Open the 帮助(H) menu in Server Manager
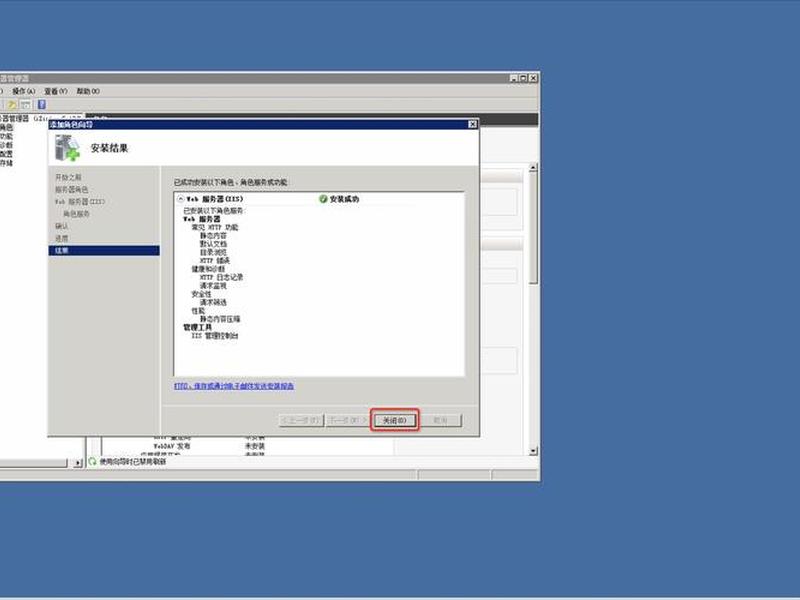800x600 pixels. point(88,91)
